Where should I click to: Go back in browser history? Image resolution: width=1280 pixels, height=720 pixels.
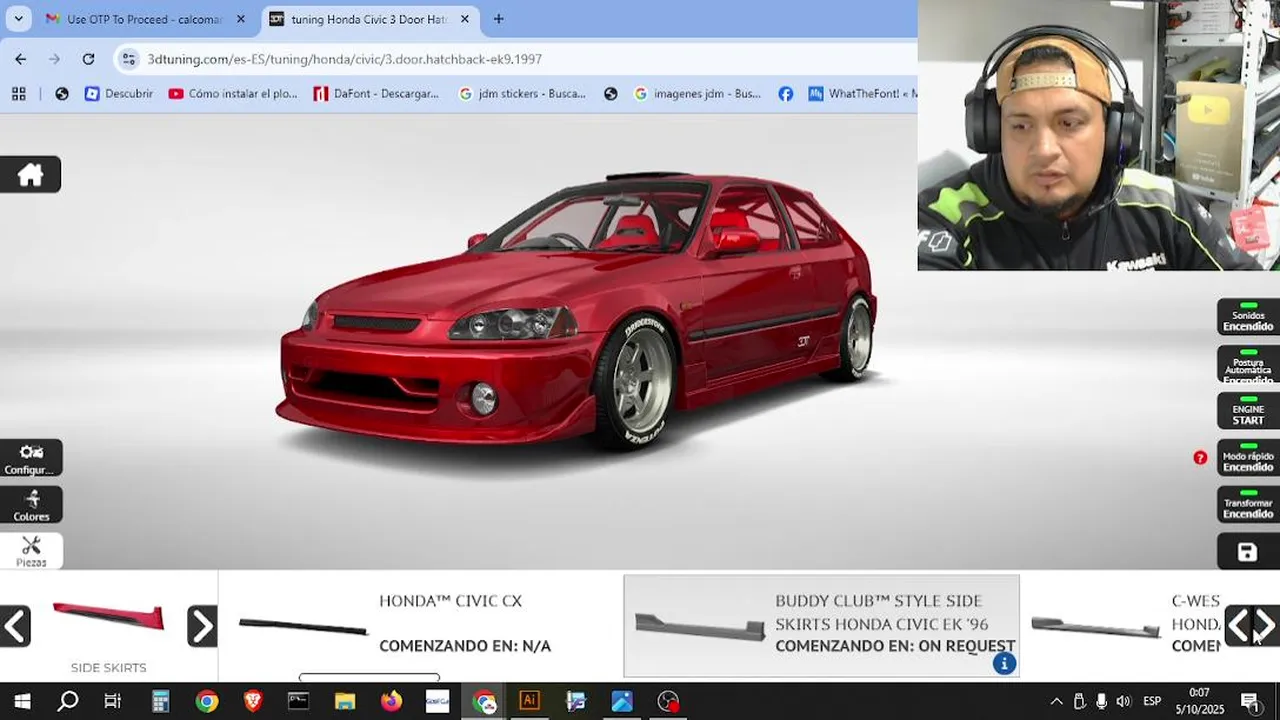(x=21, y=59)
